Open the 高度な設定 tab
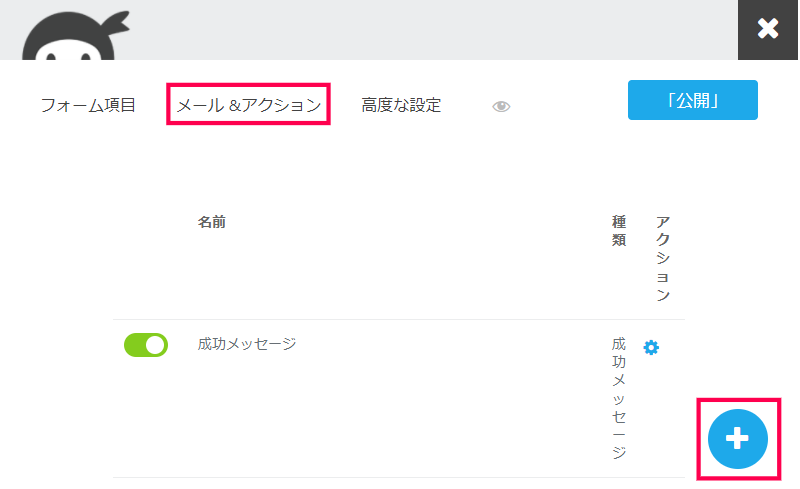This screenshot has width=800, height=489. (x=401, y=105)
